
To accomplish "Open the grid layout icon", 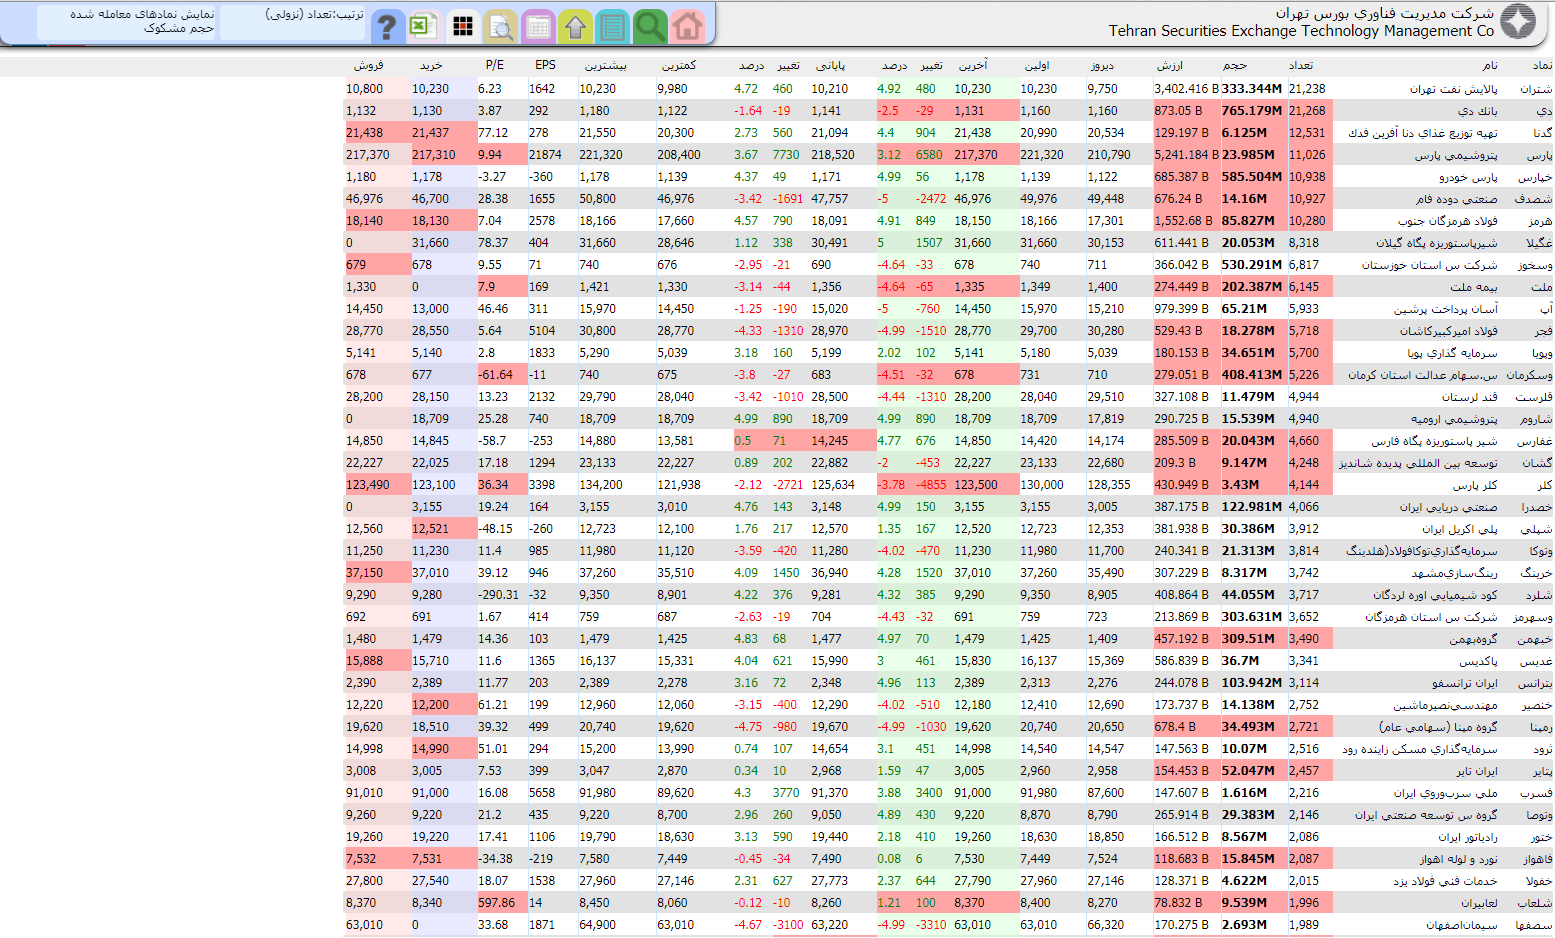I will [x=463, y=26].
